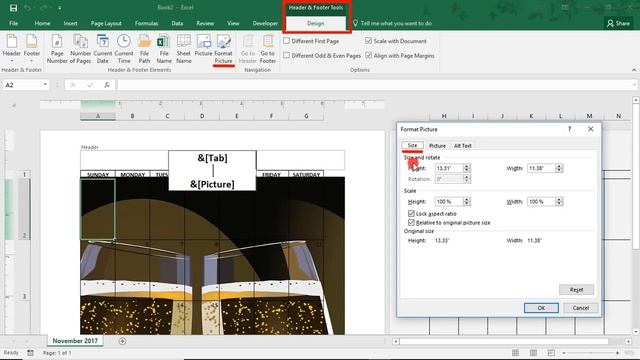Insert Page Number header element
The width and height of the screenshot is (640, 360).
57,49
